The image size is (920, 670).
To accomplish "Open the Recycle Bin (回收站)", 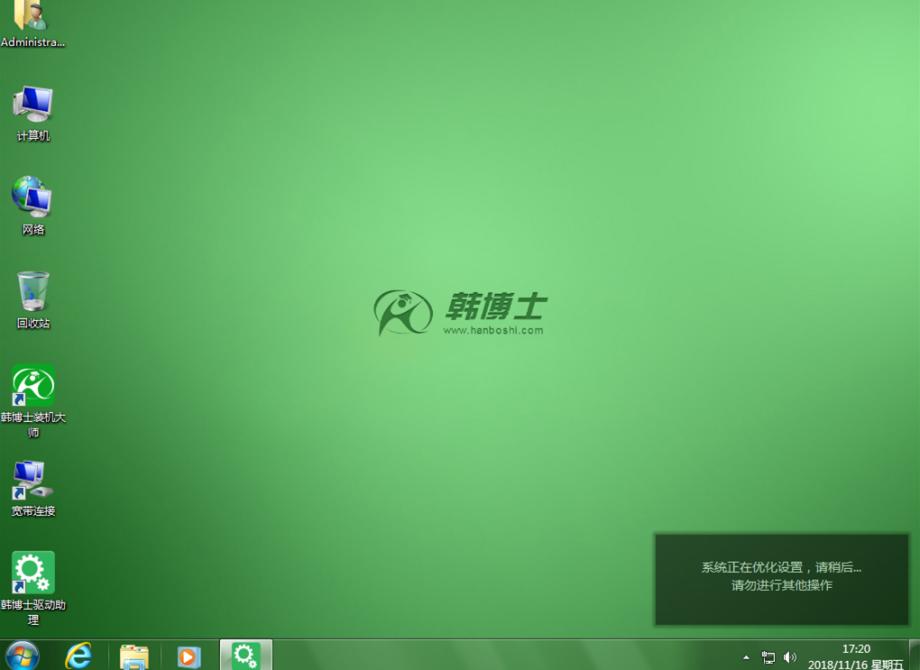I will click(x=33, y=290).
